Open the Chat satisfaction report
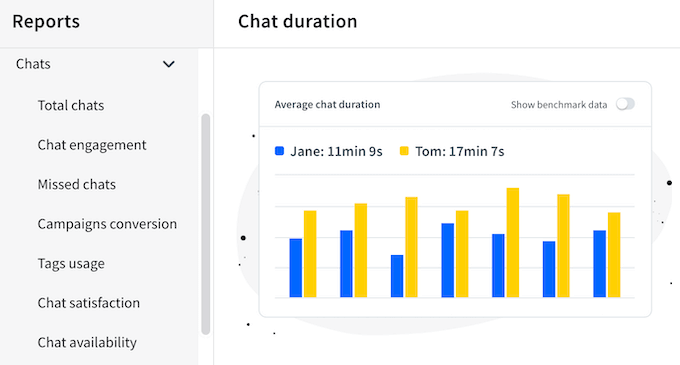This screenshot has width=680, height=365. tap(89, 303)
